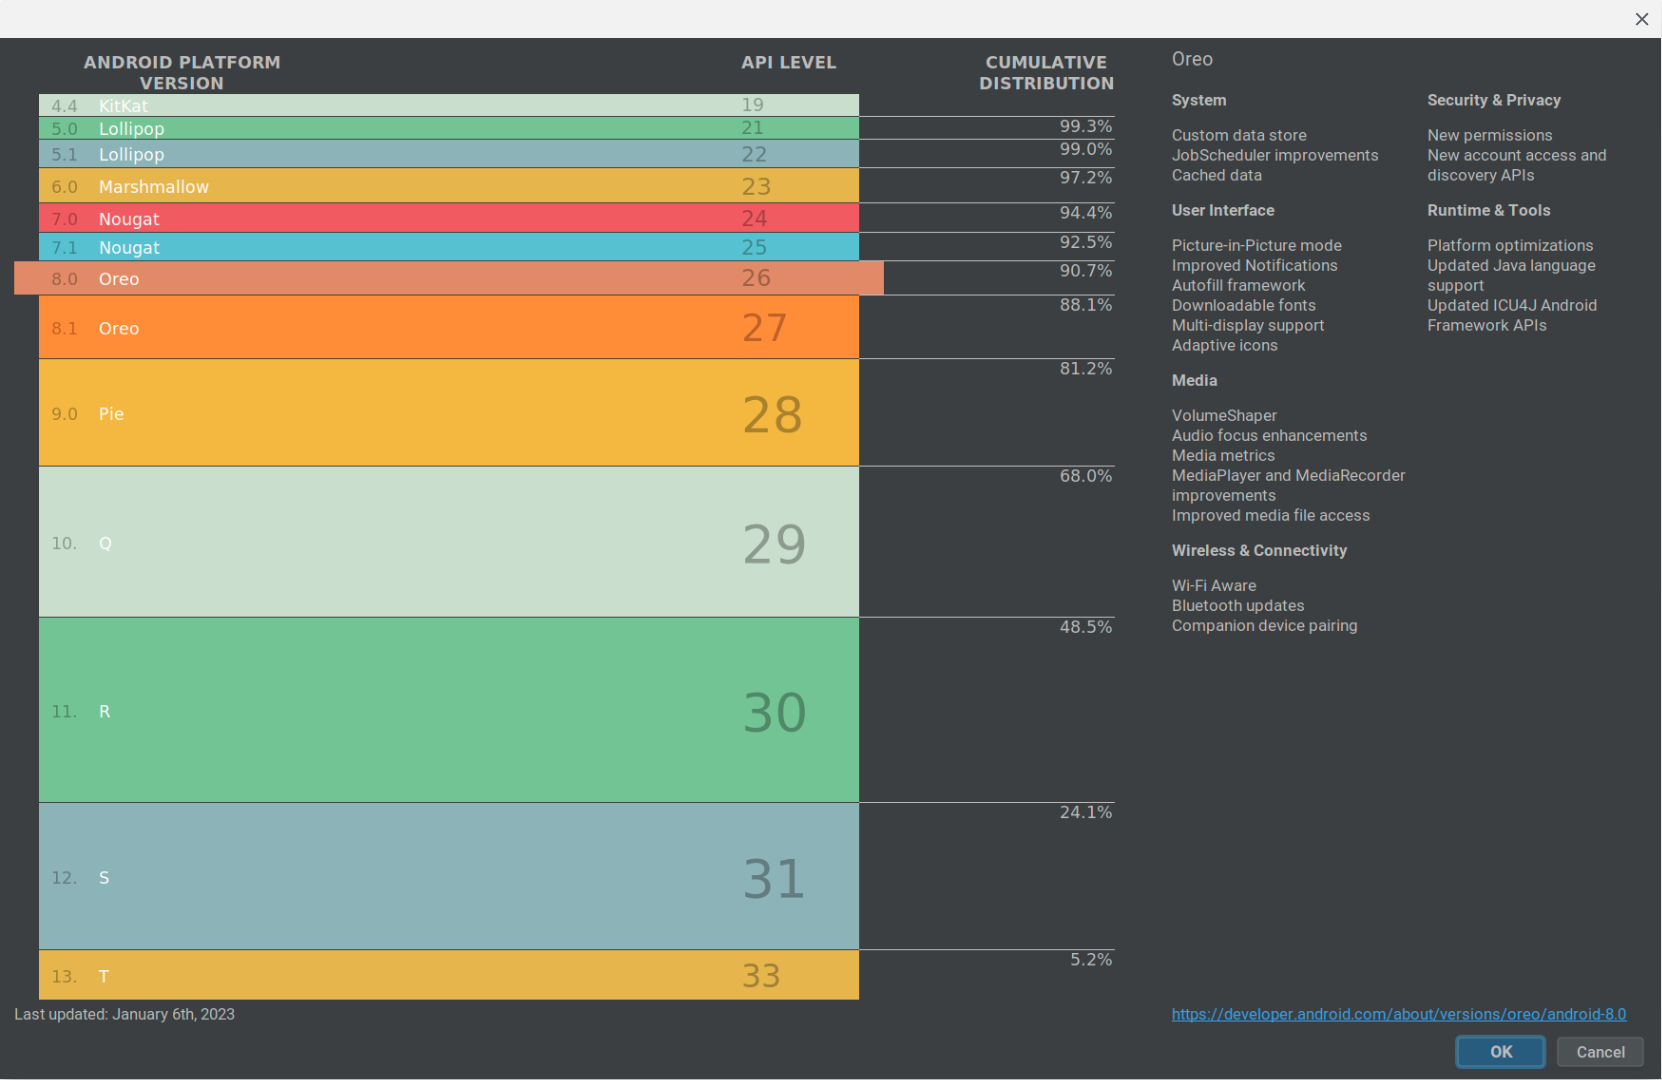Select the Marshmallow 6.0 row

point(448,186)
